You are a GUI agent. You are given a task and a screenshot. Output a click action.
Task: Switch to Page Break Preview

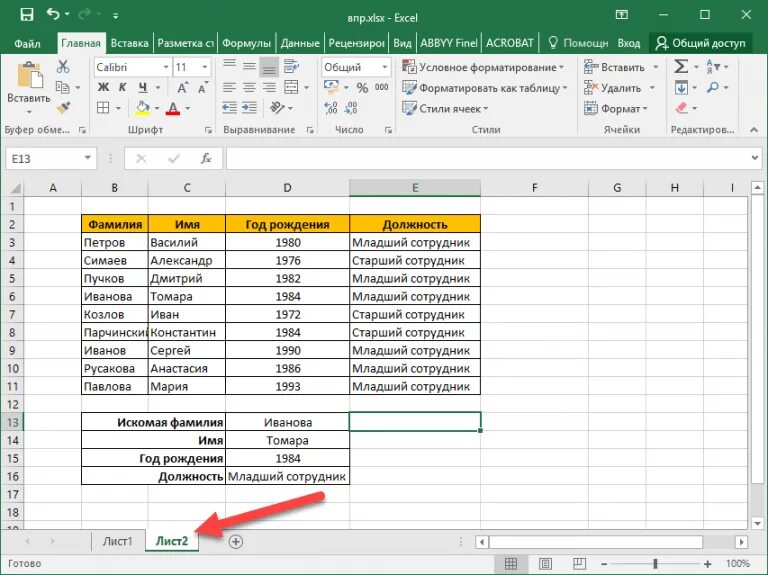579,564
